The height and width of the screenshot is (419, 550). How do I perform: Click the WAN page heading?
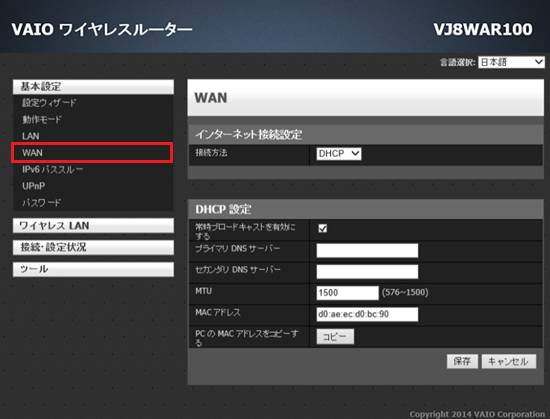(x=211, y=97)
